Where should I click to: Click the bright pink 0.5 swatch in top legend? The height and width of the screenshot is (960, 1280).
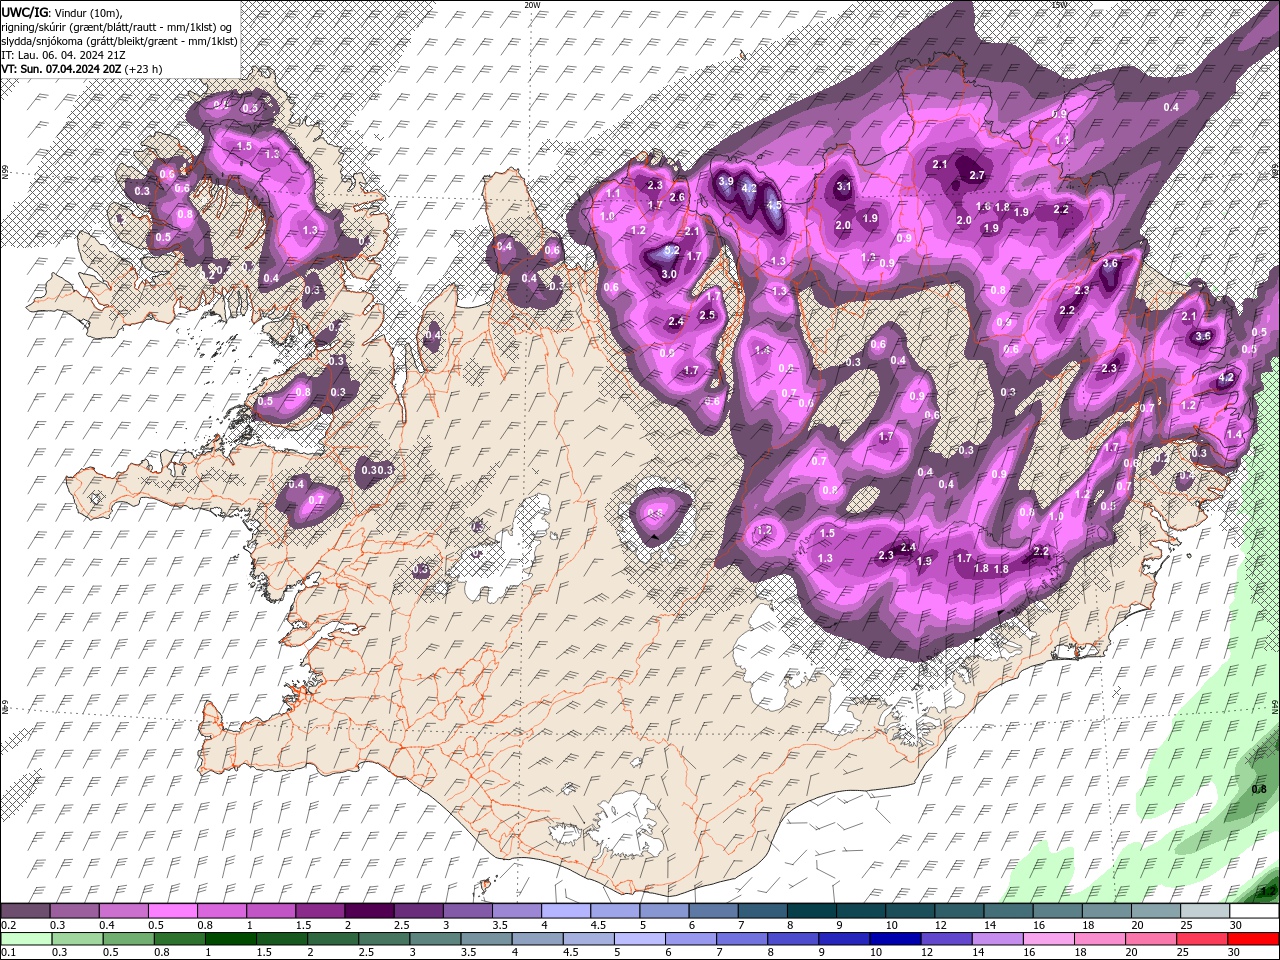(172, 911)
